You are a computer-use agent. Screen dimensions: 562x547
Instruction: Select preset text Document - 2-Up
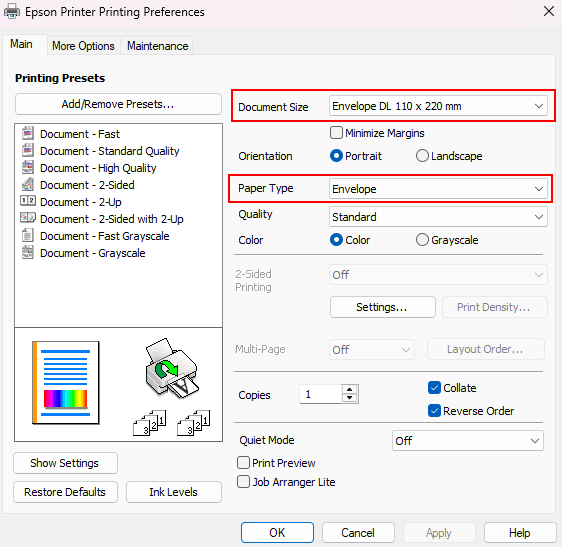pos(81,202)
